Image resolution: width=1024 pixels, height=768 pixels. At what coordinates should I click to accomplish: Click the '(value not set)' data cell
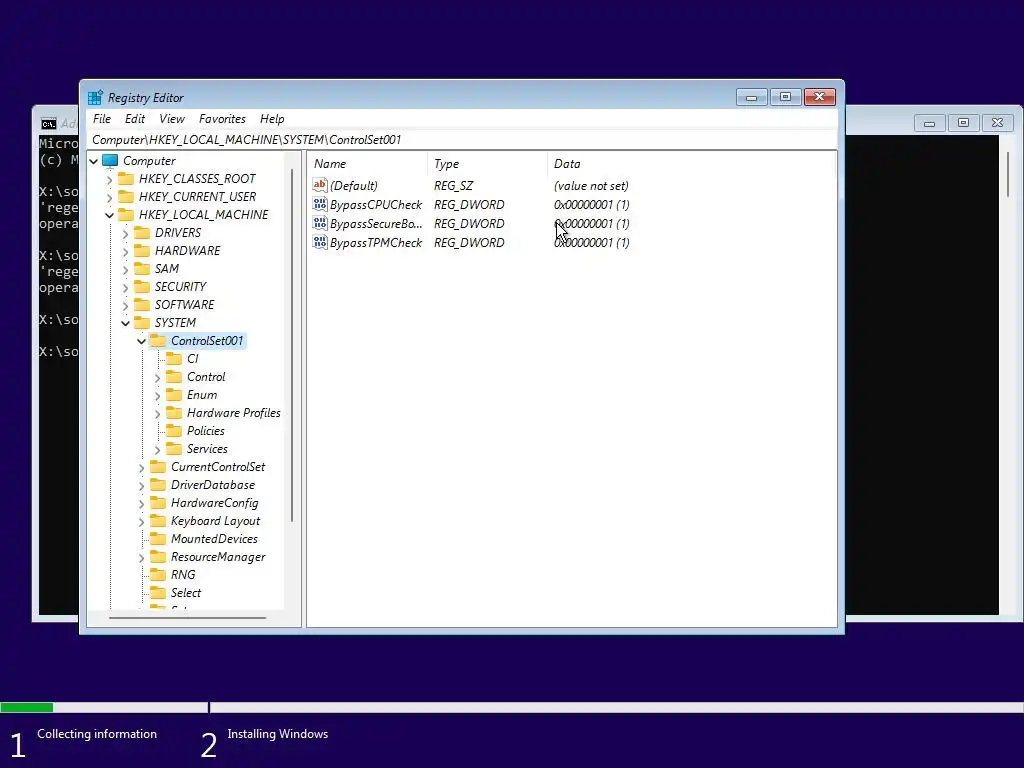coord(591,185)
